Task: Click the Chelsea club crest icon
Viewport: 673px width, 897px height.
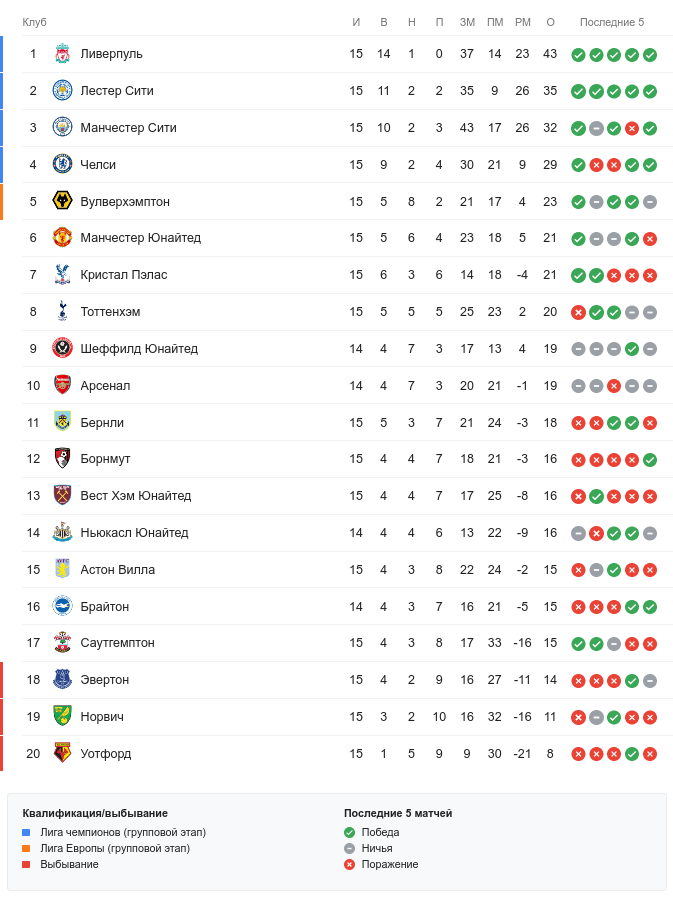Action: (x=62, y=165)
